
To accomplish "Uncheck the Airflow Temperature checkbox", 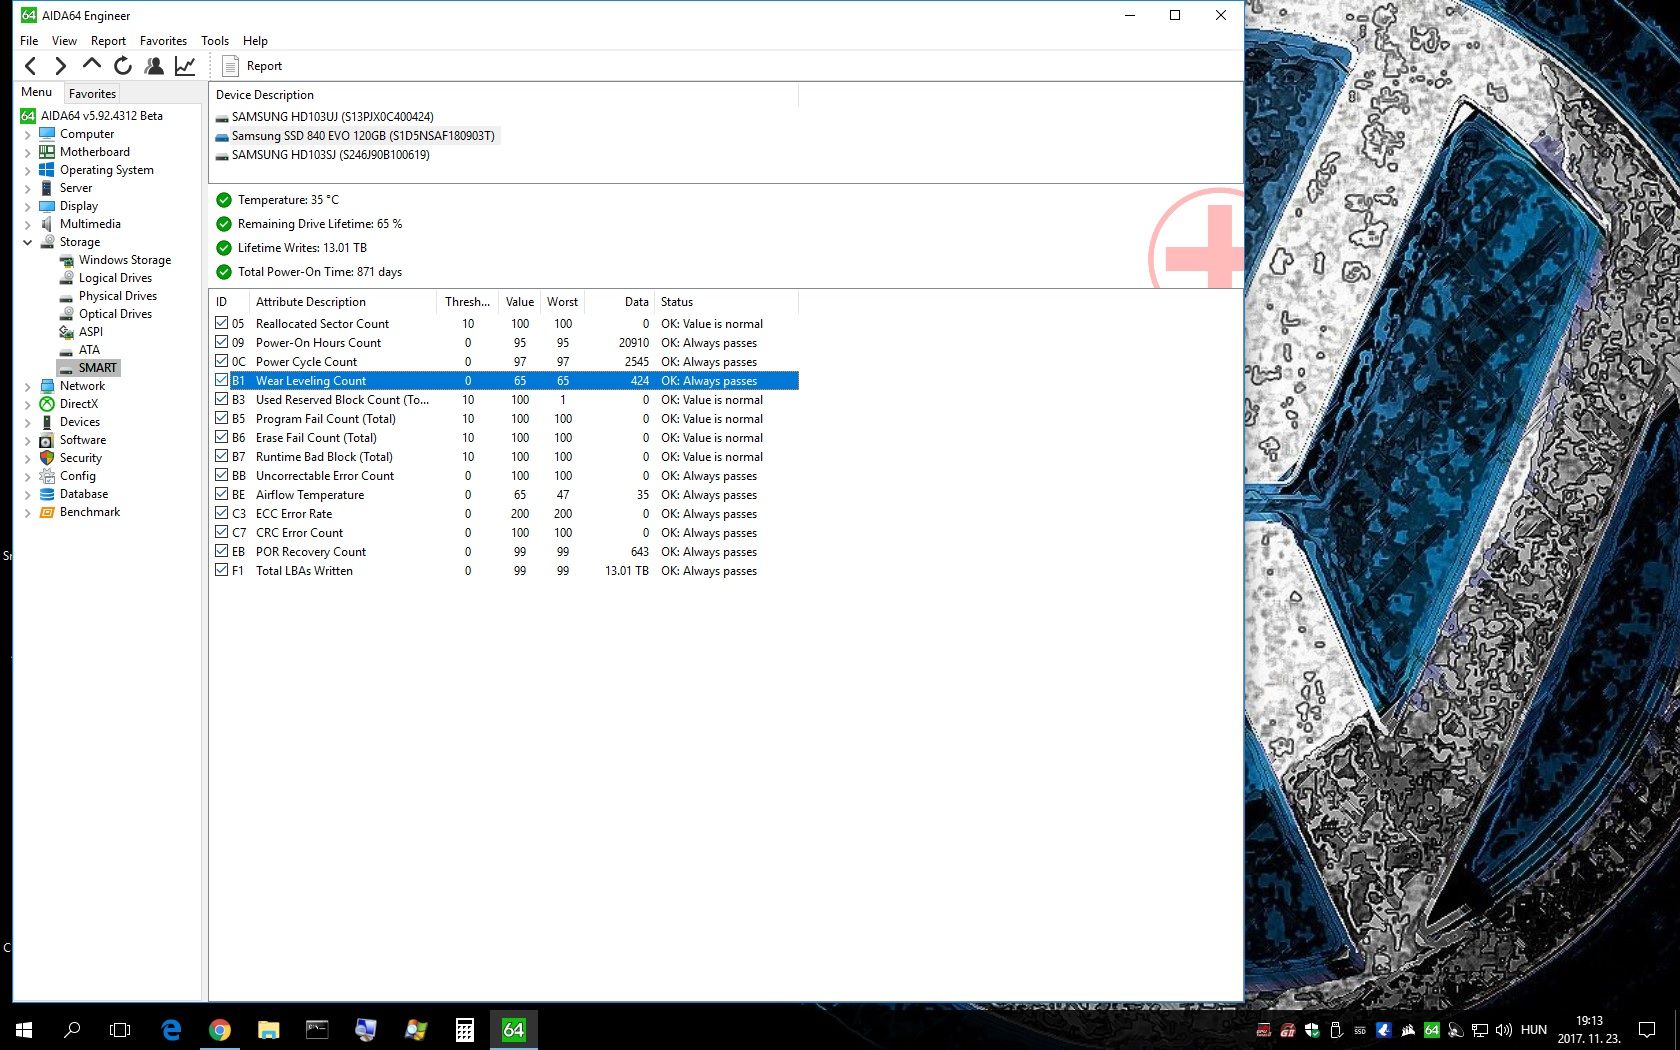I will [222, 494].
